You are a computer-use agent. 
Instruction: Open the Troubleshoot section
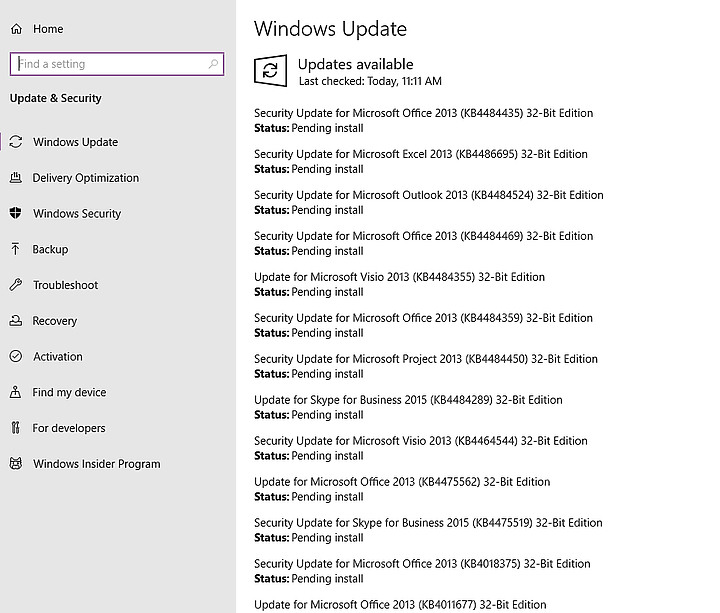coord(66,285)
